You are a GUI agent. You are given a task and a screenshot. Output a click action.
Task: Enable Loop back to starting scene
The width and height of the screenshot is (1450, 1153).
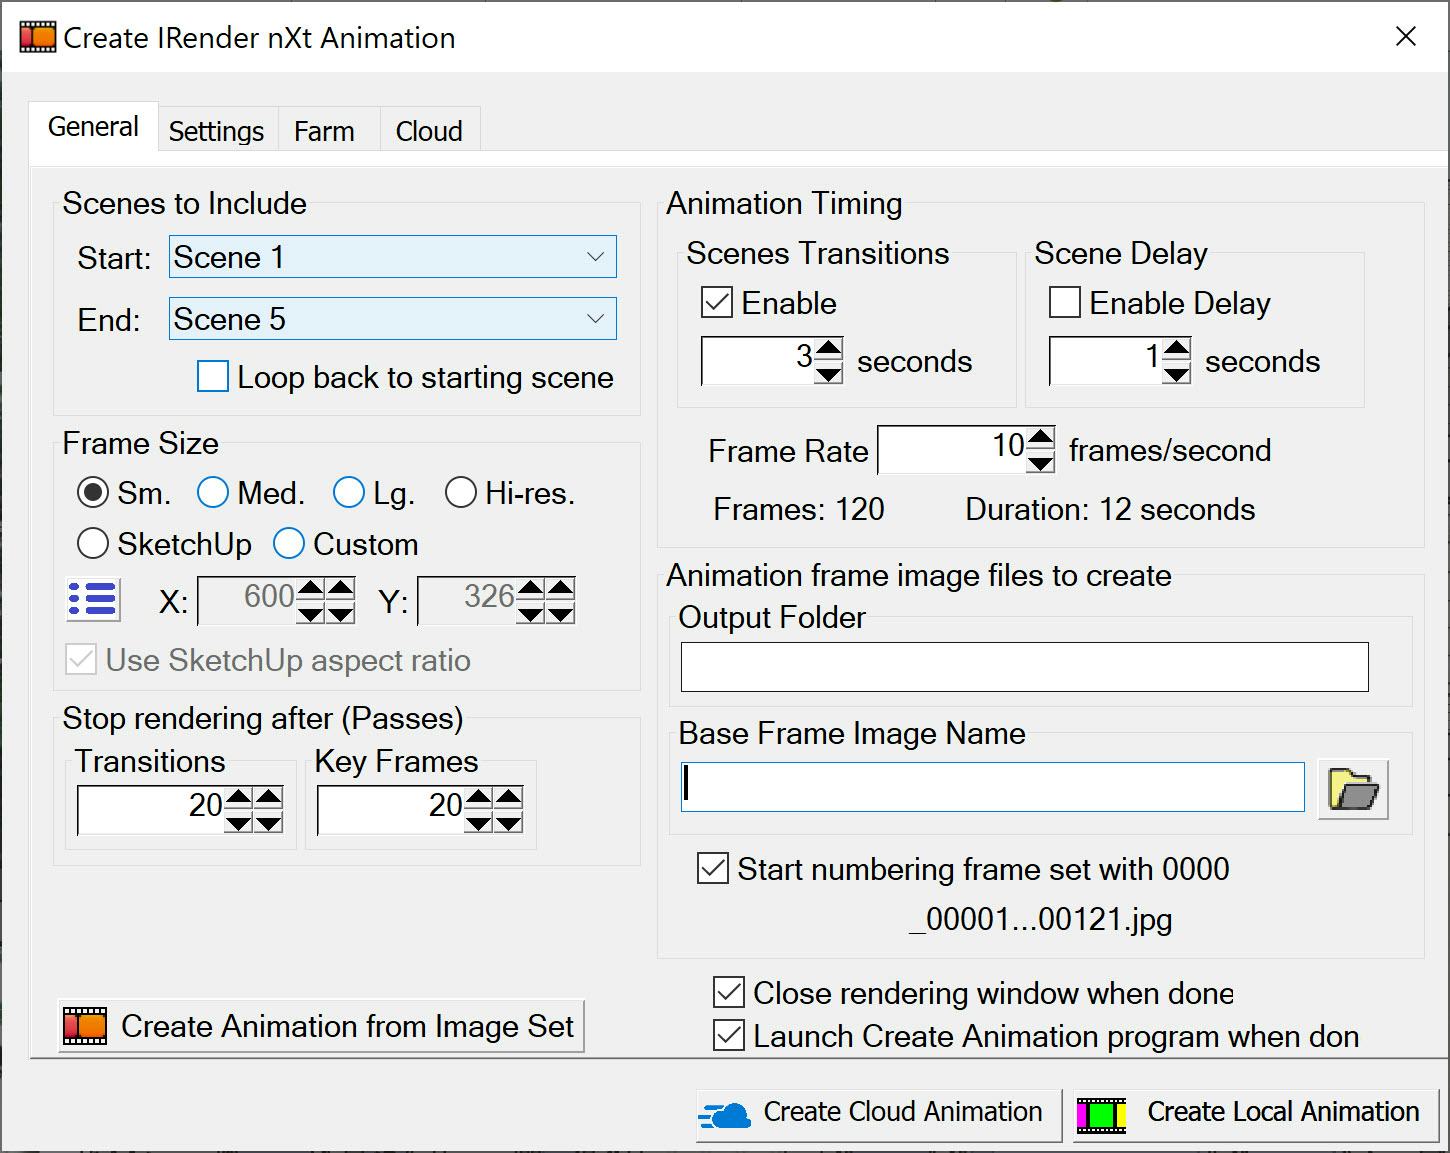tap(212, 377)
